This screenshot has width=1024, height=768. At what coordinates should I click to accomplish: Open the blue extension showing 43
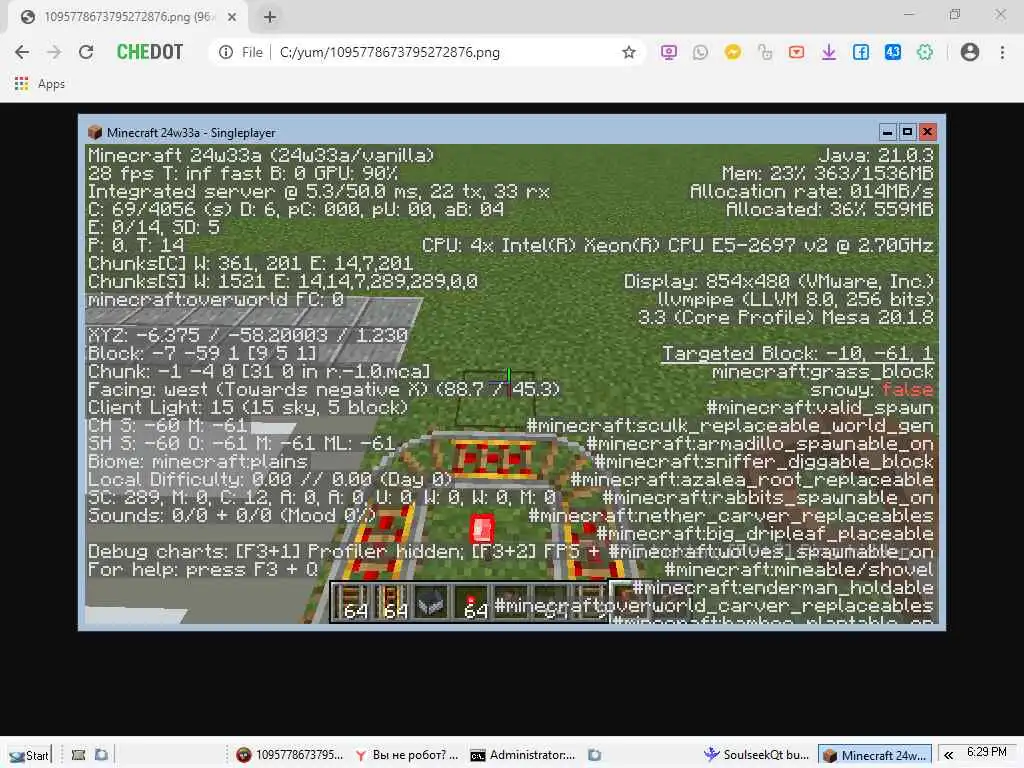point(893,52)
